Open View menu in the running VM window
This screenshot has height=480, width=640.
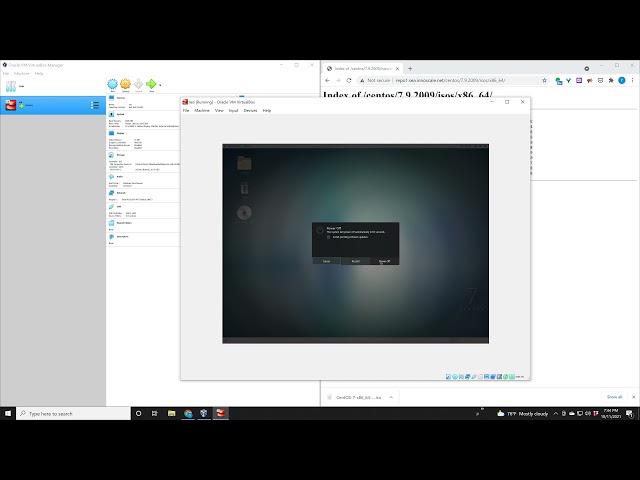pyautogui.click(x=219, y=111)
